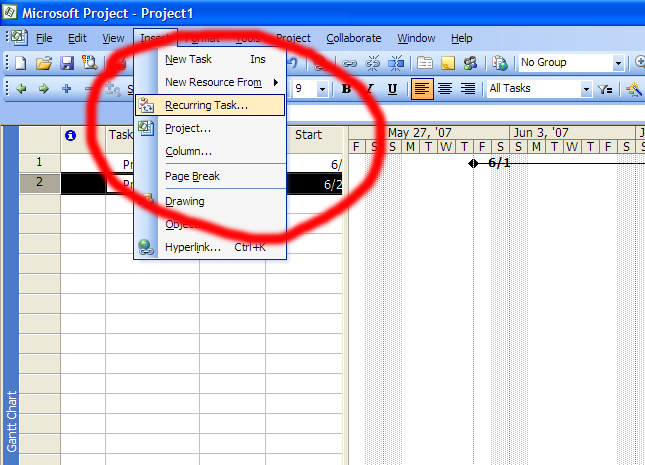
Task: Open the View menu
Action: pyautogui.click(x=113, y=38)
